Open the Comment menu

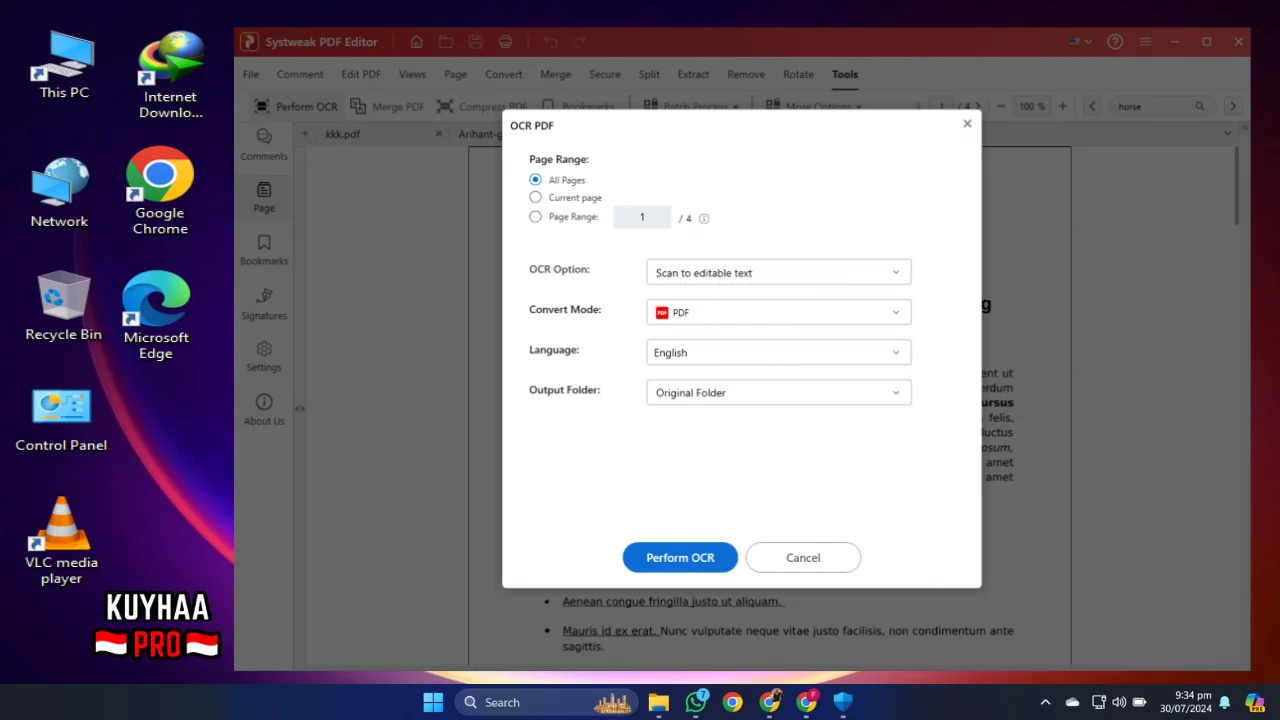coord(300,74)
